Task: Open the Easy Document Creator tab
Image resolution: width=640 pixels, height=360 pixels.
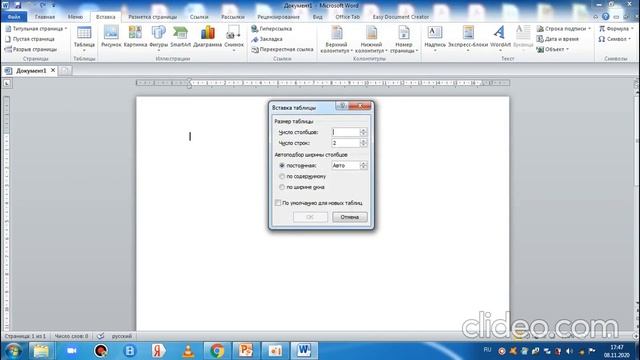Action: [400, 17]
